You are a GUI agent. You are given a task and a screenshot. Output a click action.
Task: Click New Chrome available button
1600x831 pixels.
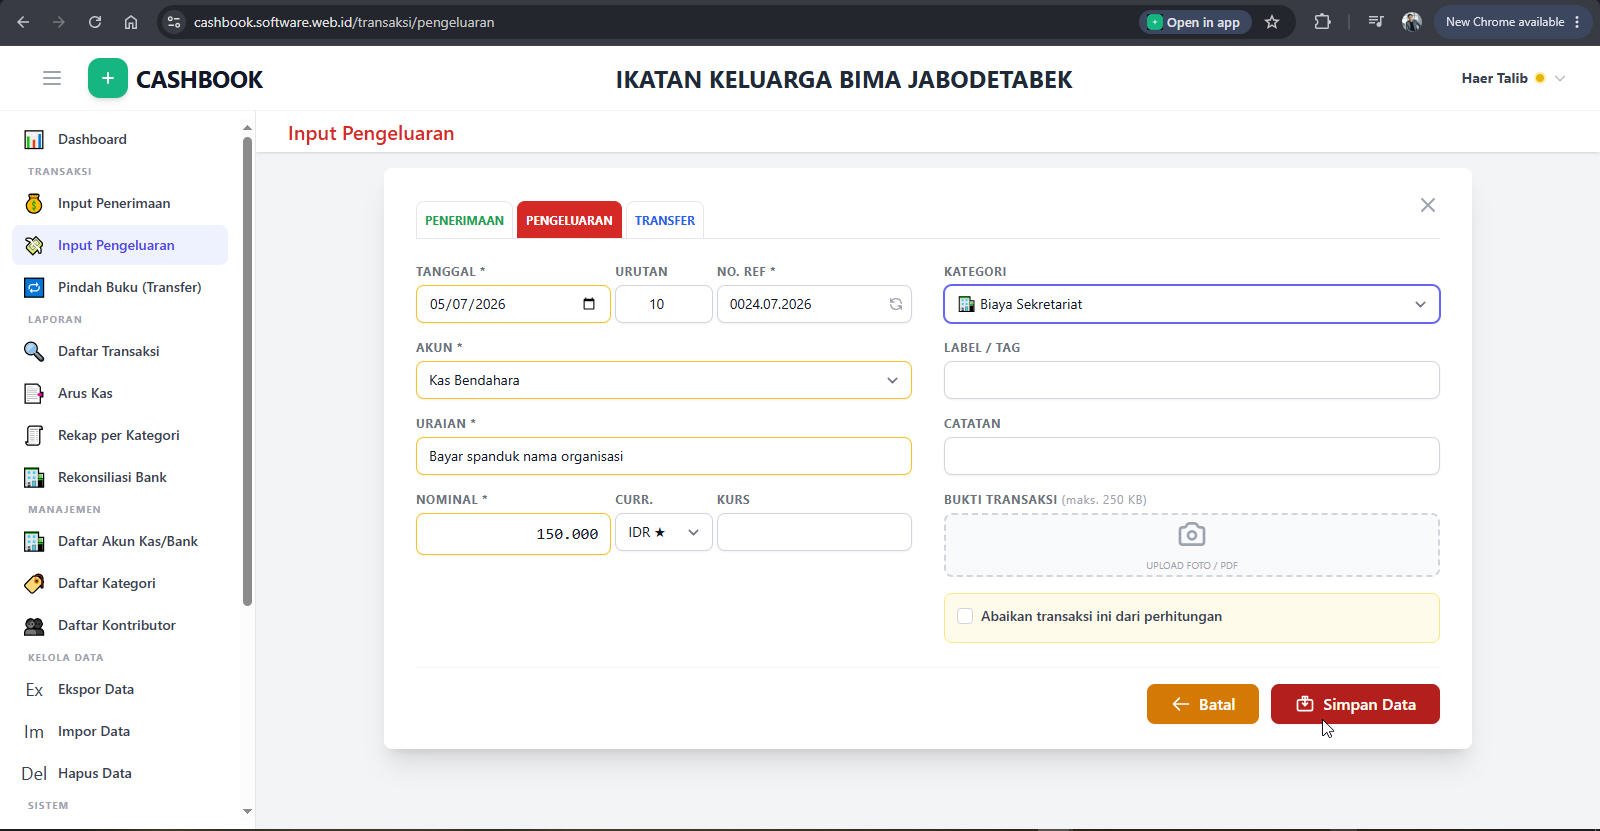(x=1511, y=22)
